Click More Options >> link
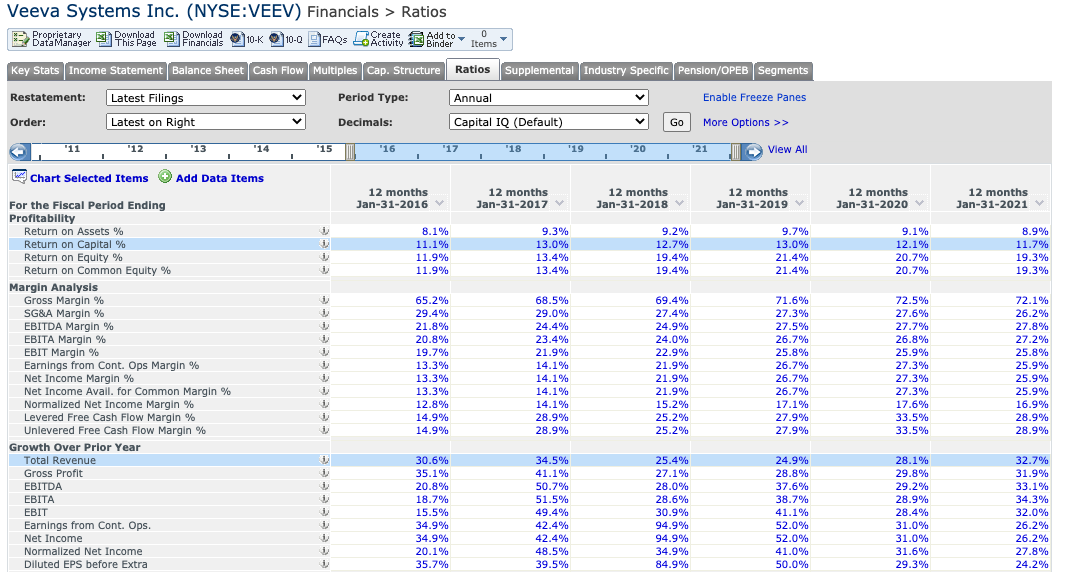The image size is (1065, 572). (x=746, y=122)
